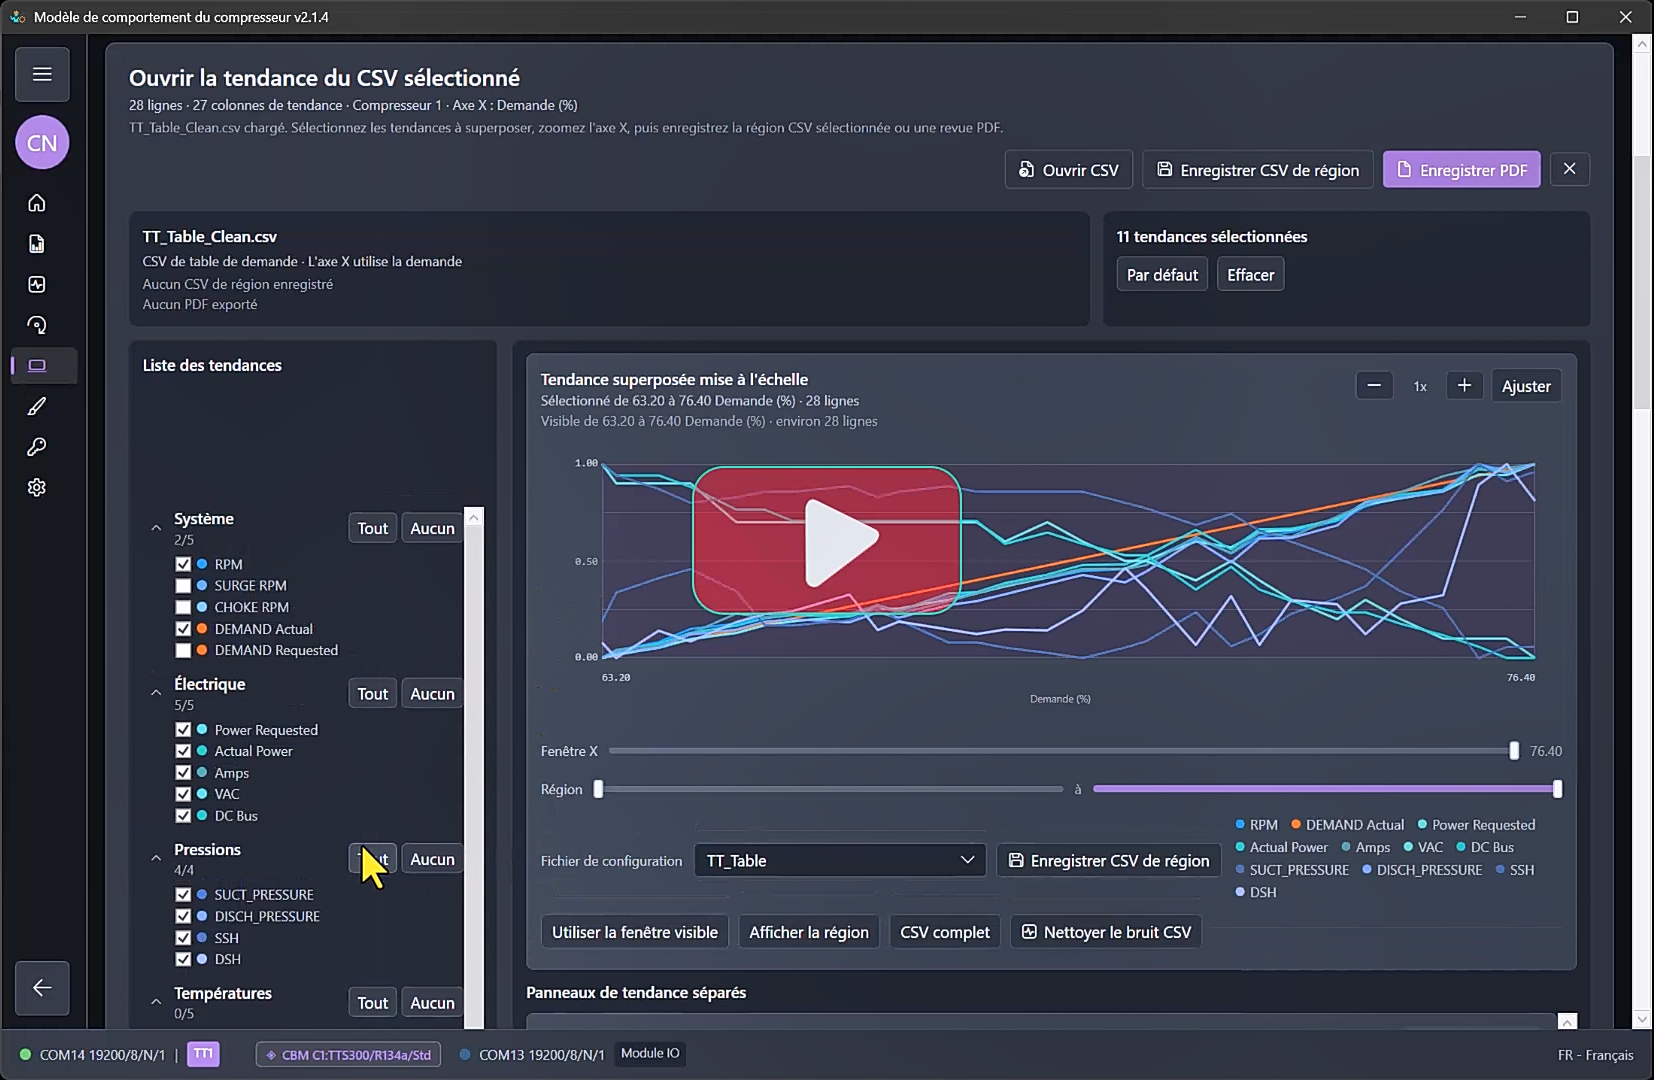
Task: Collapse the Électrique trend group
Action: (x=156, y=693)
